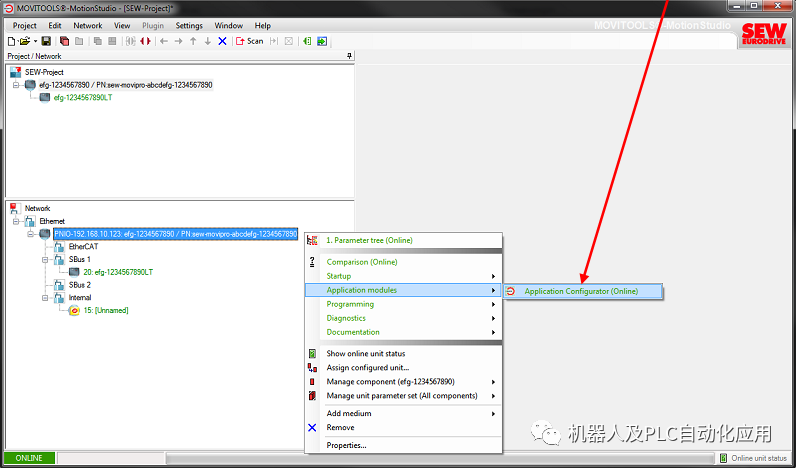Click the Network root tree icon
This screenshot has width=798, height=468.
coord(15,208)
